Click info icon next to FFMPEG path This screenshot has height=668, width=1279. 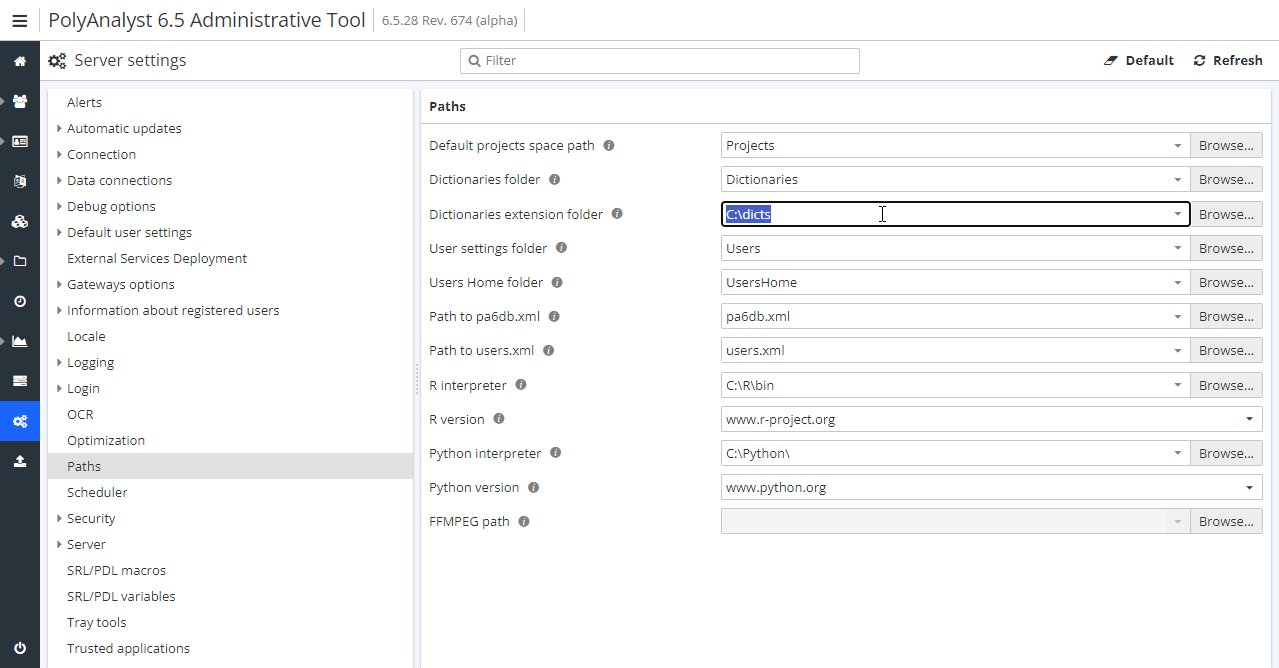point(524,522)
